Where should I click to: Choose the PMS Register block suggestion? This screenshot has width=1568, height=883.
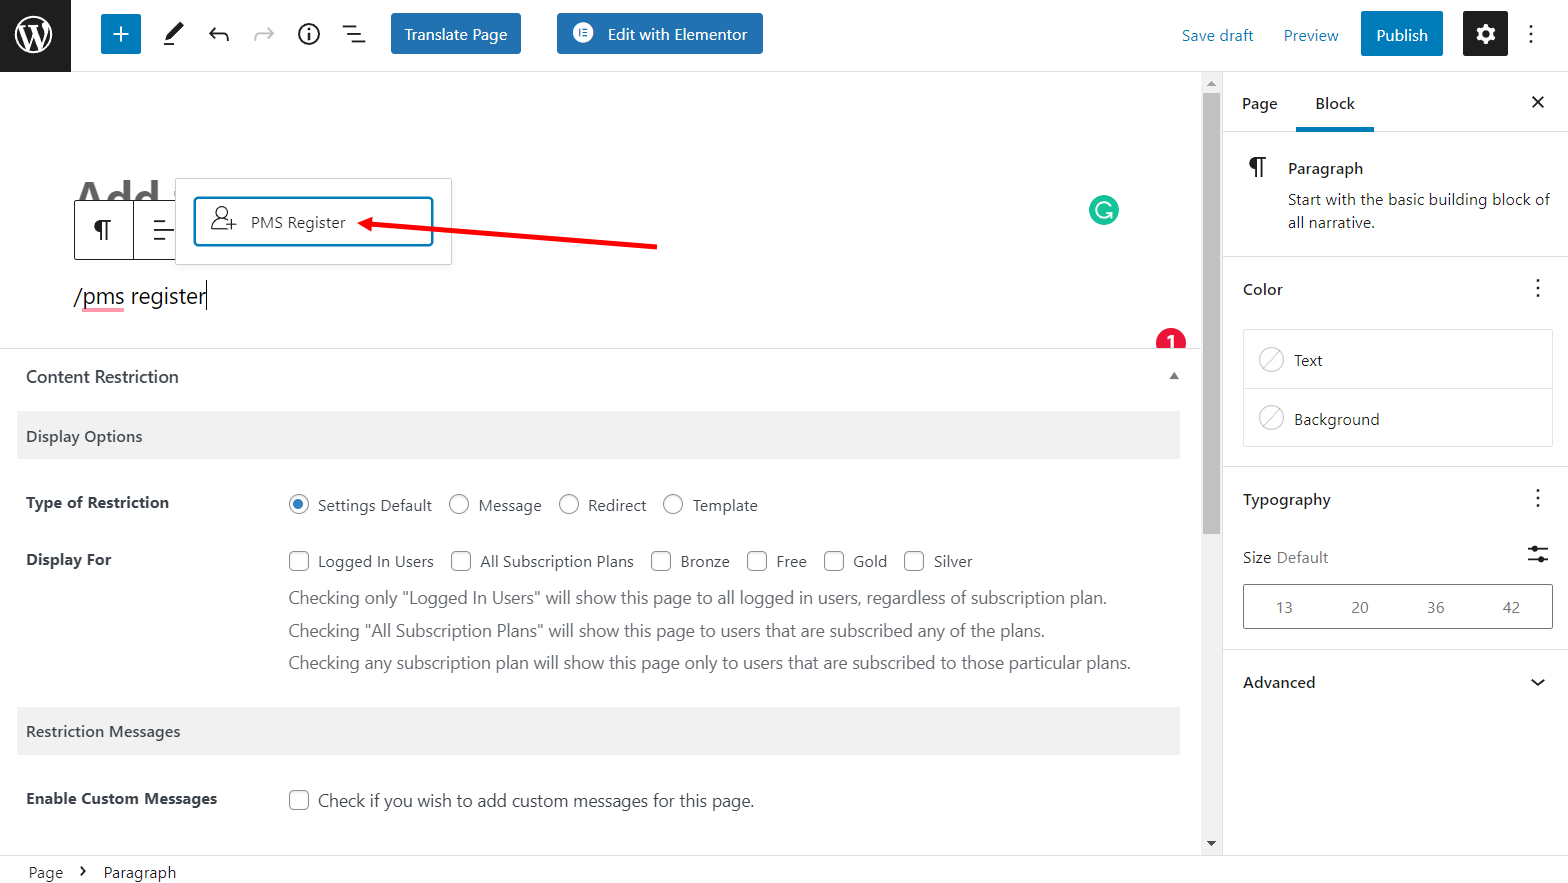pyautogui.click(x=313, y=221)
